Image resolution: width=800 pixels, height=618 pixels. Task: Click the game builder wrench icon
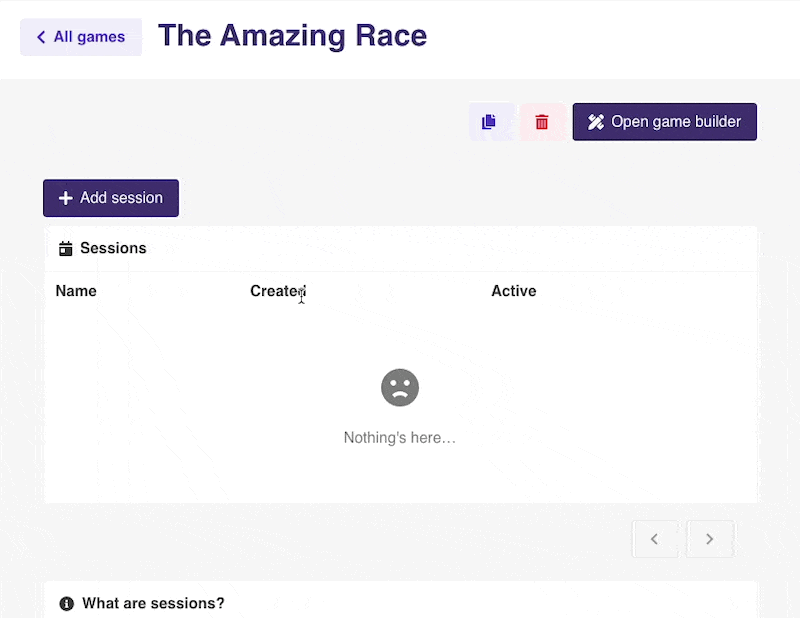click(x=596, y=121)
